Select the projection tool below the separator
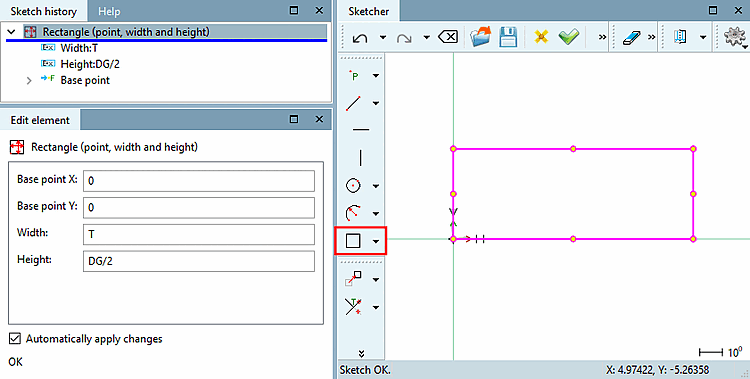 click(x=353, y=279)
